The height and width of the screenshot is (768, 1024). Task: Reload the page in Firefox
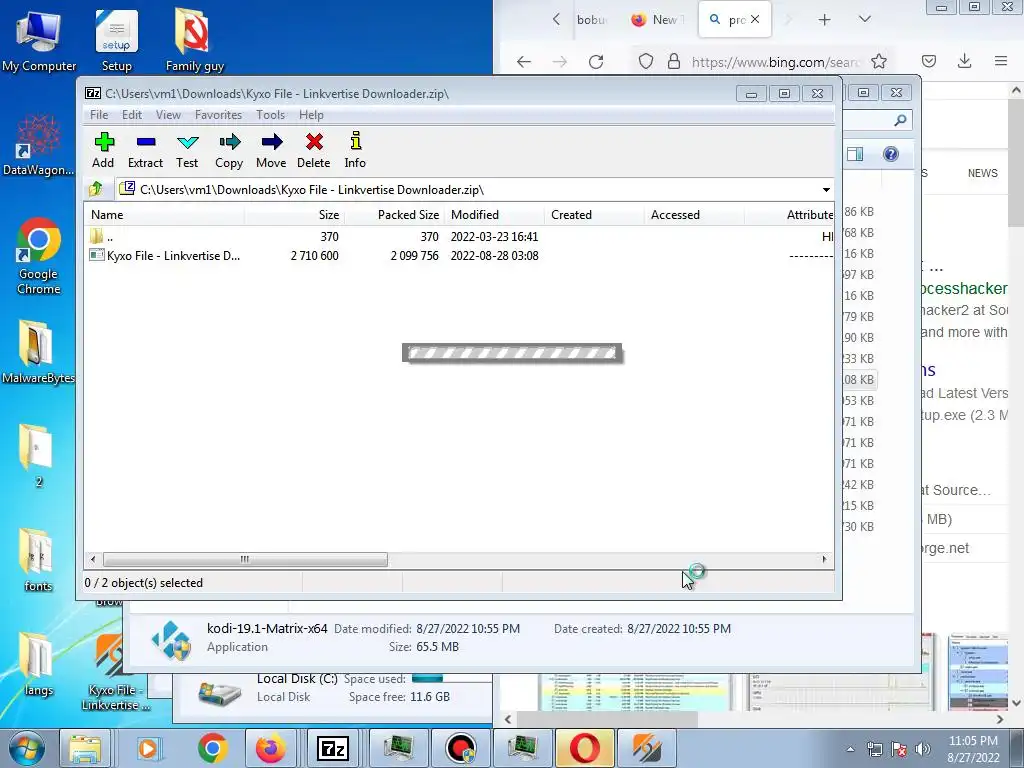[x=596, y=61]
